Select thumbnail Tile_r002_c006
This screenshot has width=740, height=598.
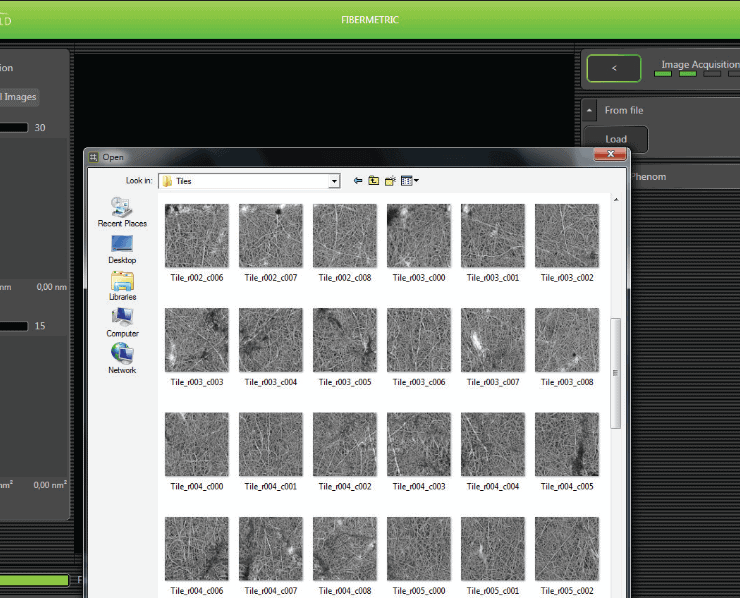click(x=197, y=236)
